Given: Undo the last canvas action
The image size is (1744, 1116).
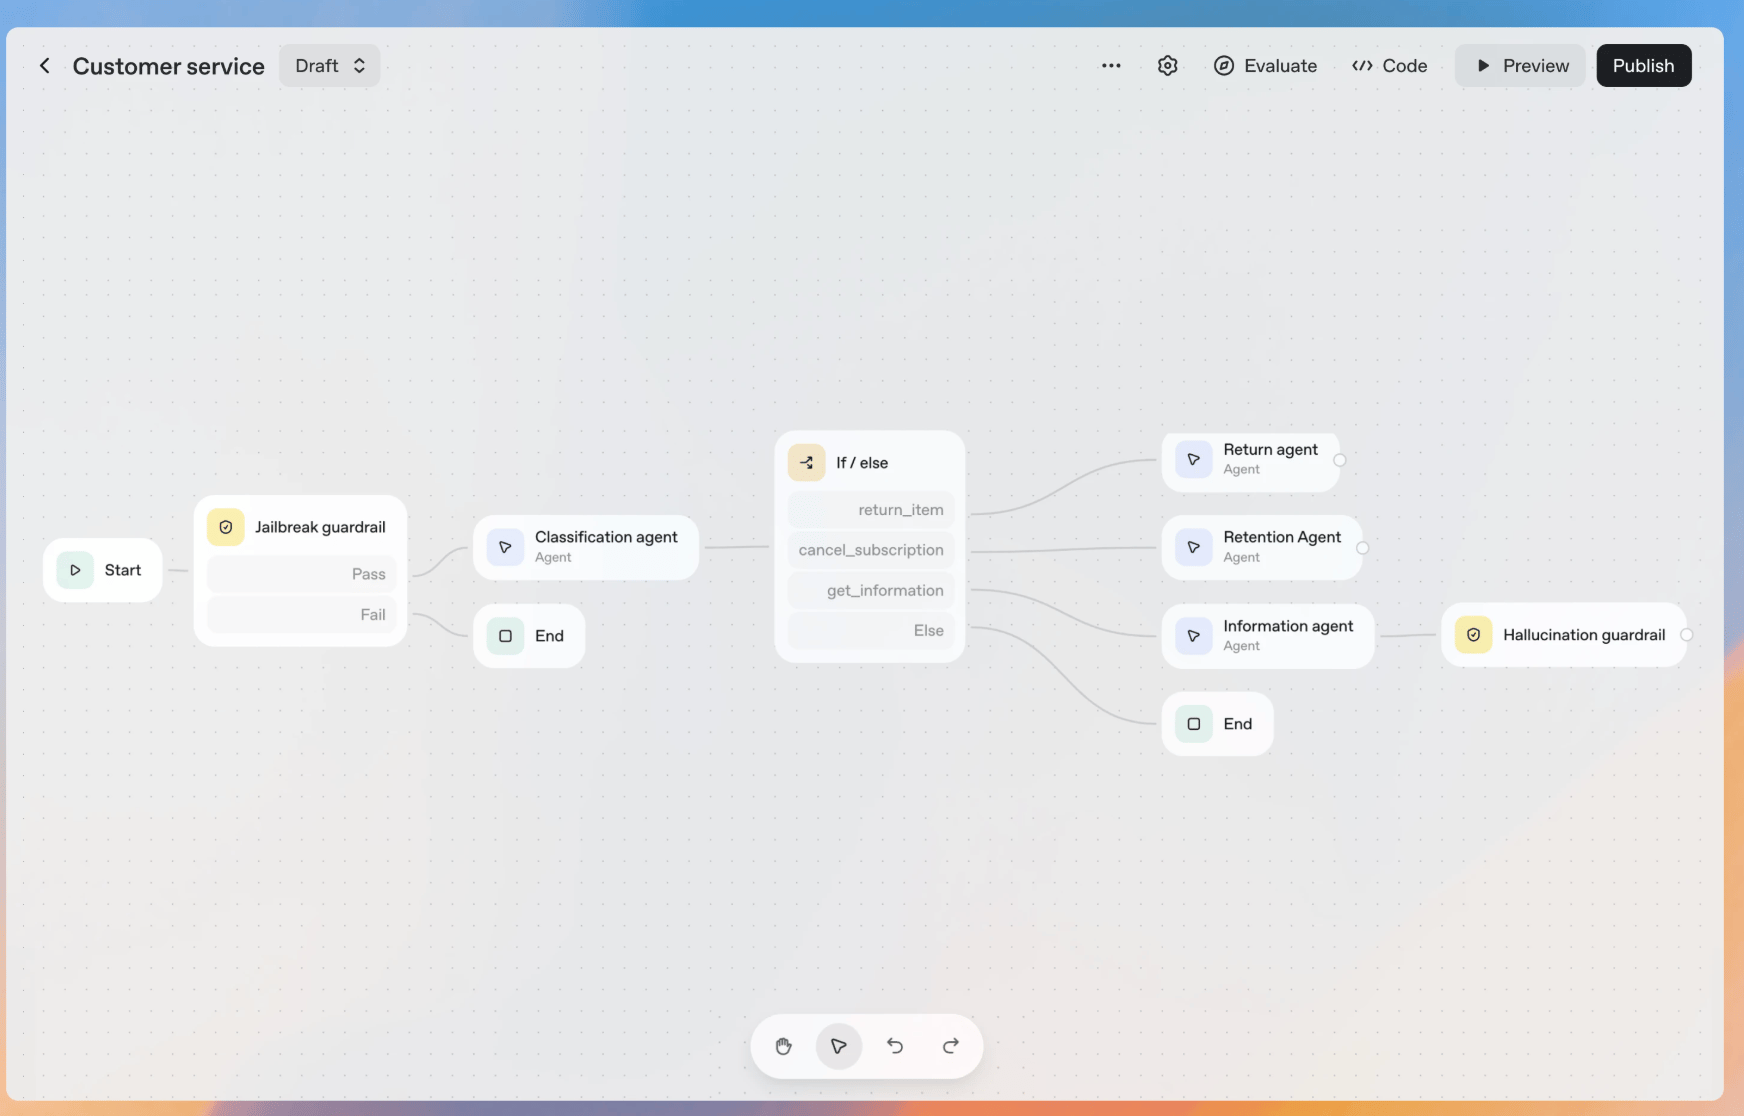Looking at the screenshot, I should coord(895,1046).
